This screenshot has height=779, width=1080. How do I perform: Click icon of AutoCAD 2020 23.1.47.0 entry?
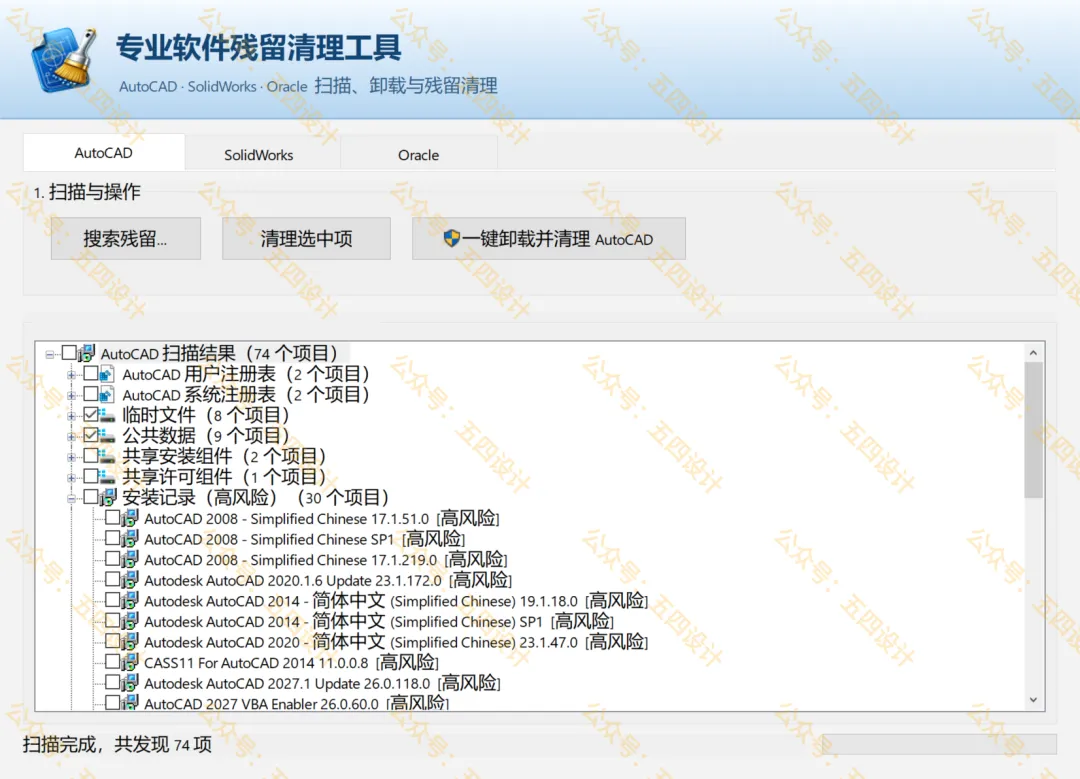(129, 642)
